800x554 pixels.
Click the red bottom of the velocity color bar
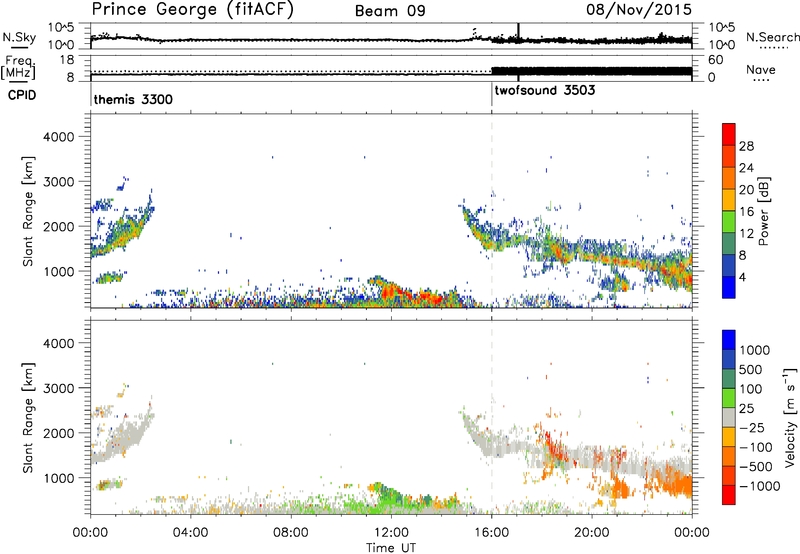[729, 495]
